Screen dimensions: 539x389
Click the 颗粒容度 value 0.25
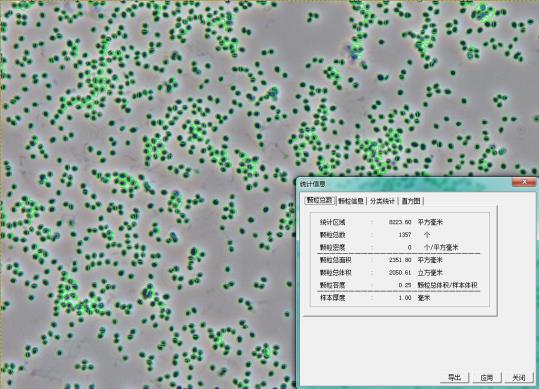pyautogui.click(x=405, y=285)
